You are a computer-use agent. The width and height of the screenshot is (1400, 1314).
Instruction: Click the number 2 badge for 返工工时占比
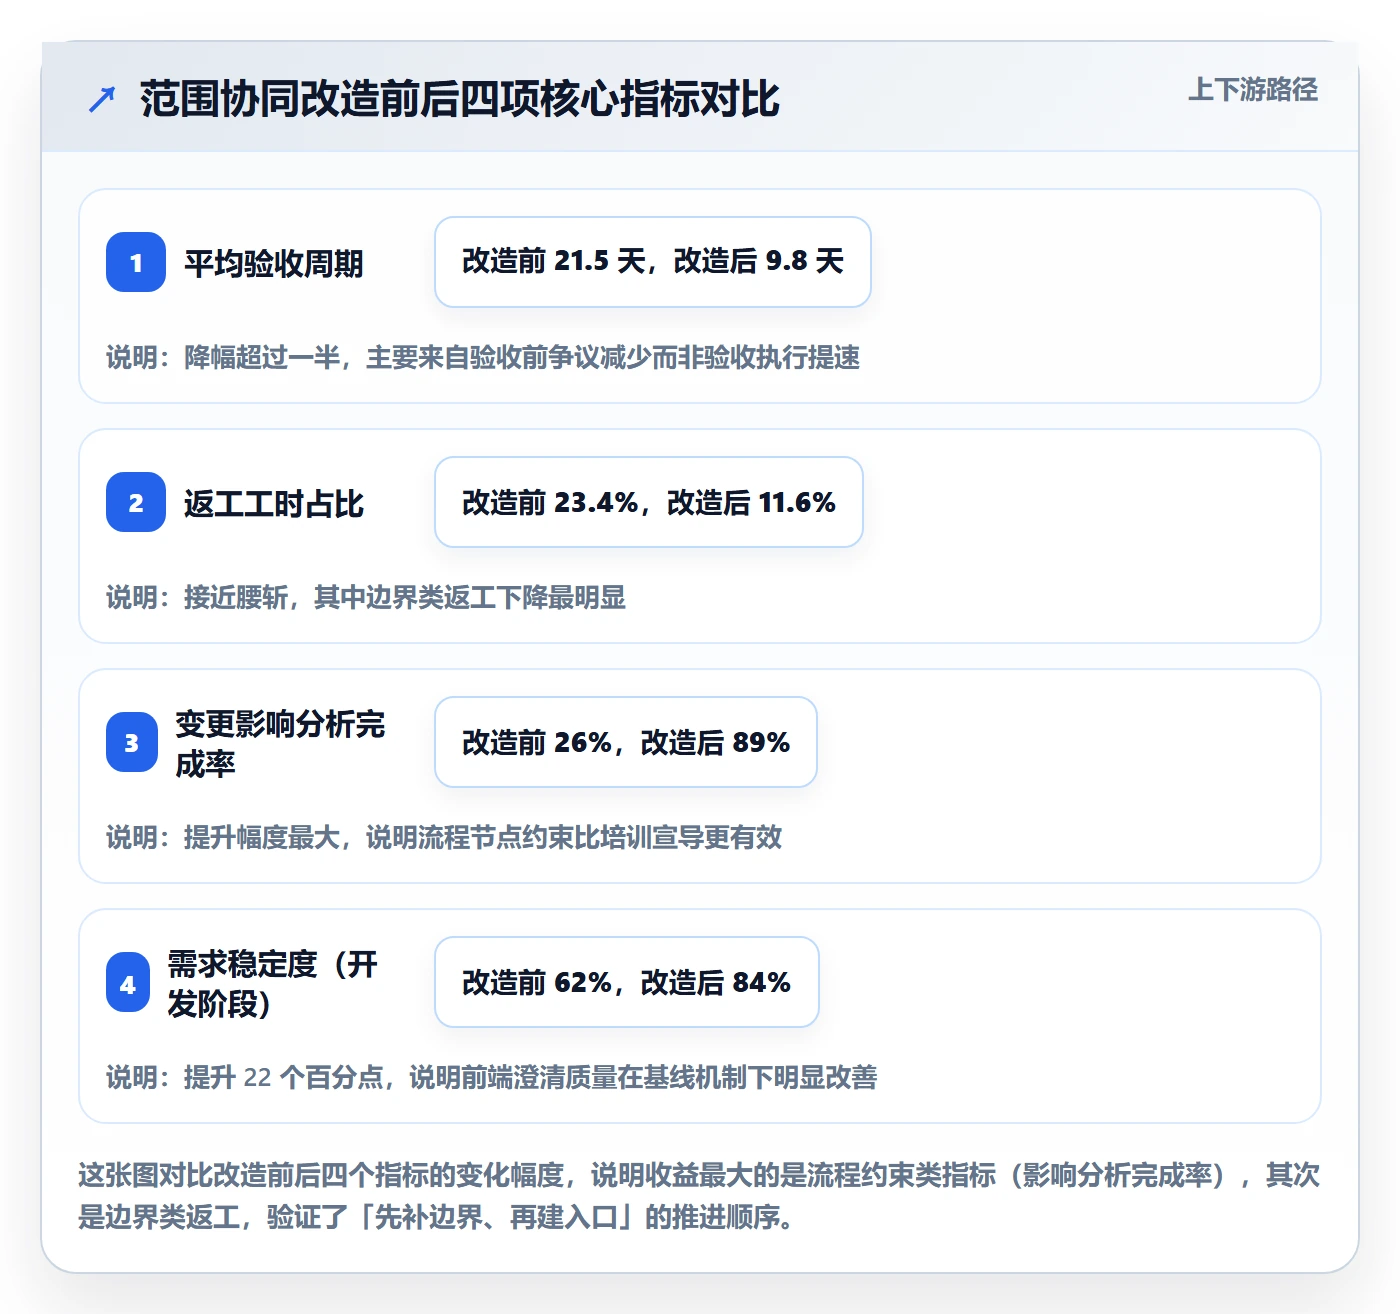[136, 502]
